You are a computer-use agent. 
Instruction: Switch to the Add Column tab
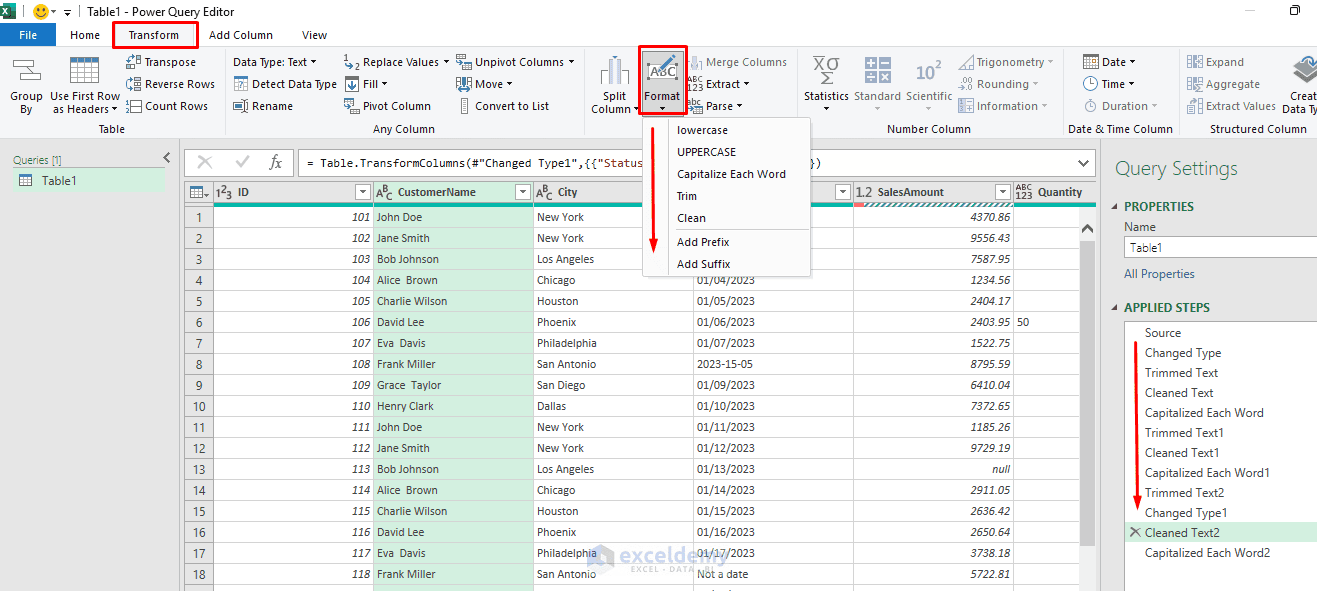point(241,35)
